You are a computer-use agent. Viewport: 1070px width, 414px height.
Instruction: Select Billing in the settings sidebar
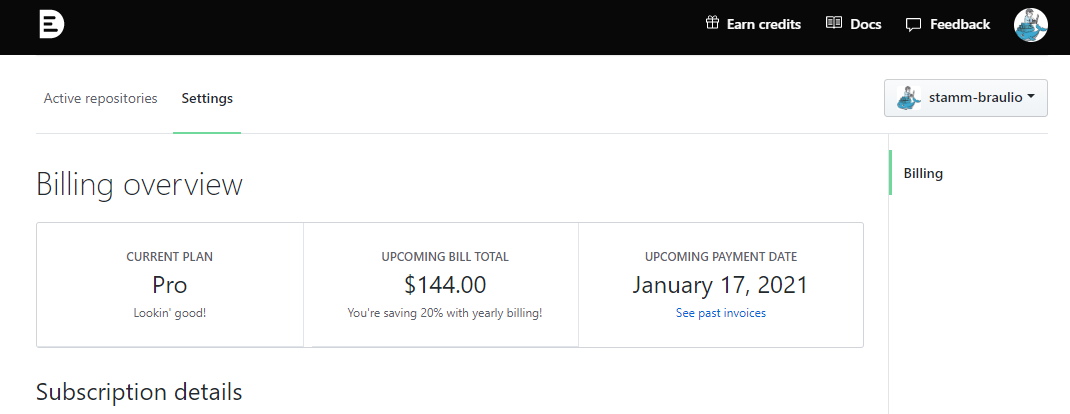pos(923,173)
